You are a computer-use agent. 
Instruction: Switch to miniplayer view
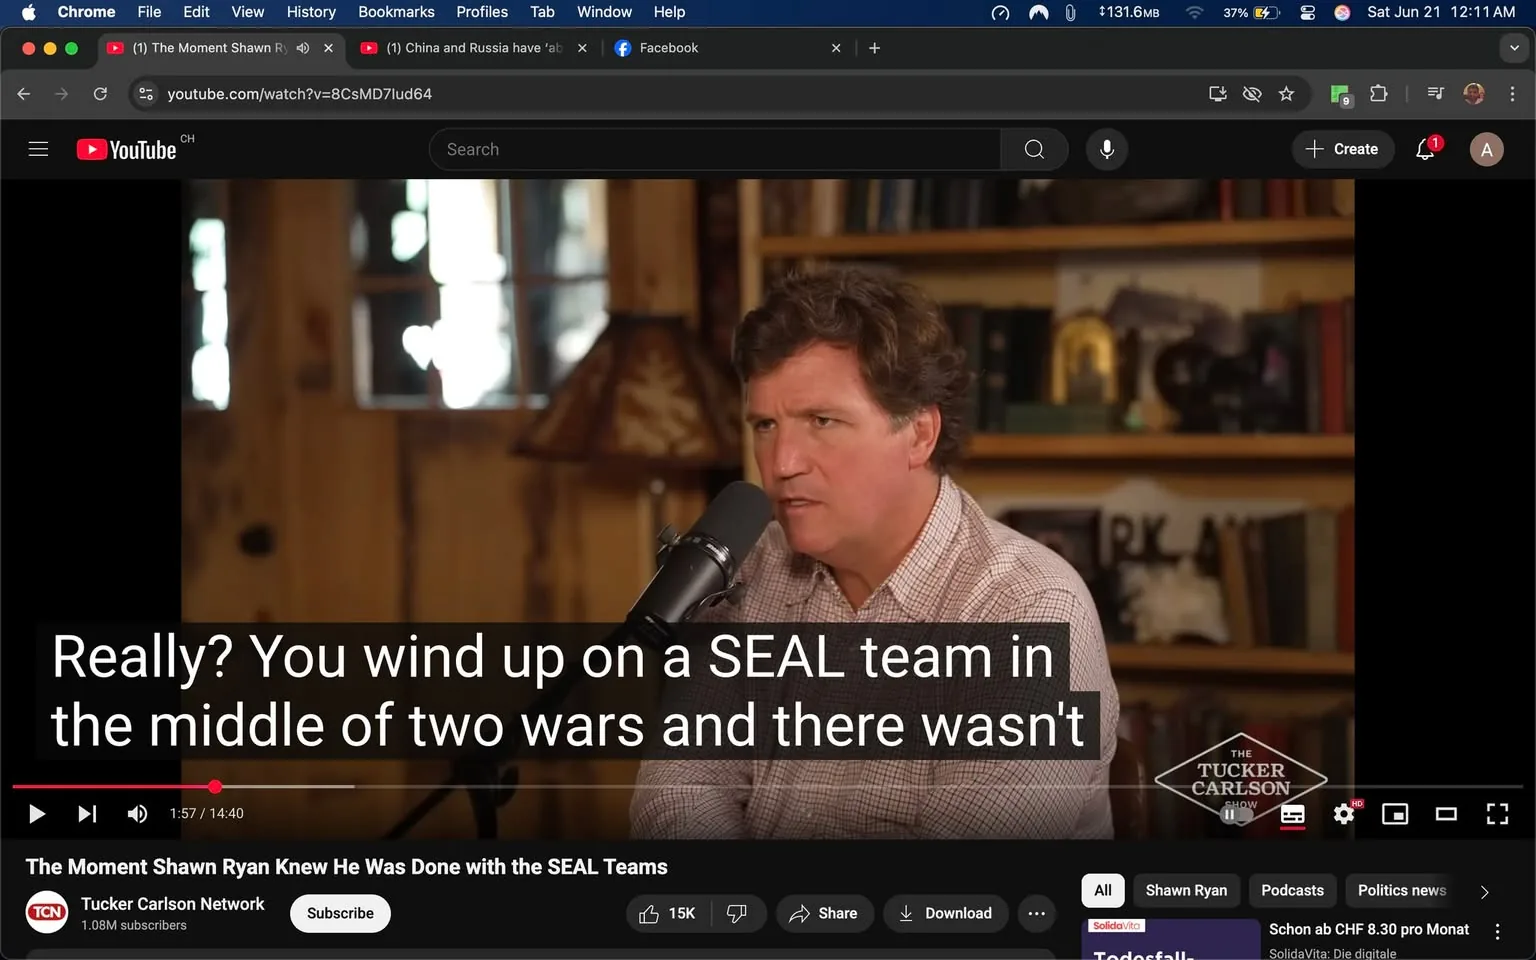pos(1394,814)
